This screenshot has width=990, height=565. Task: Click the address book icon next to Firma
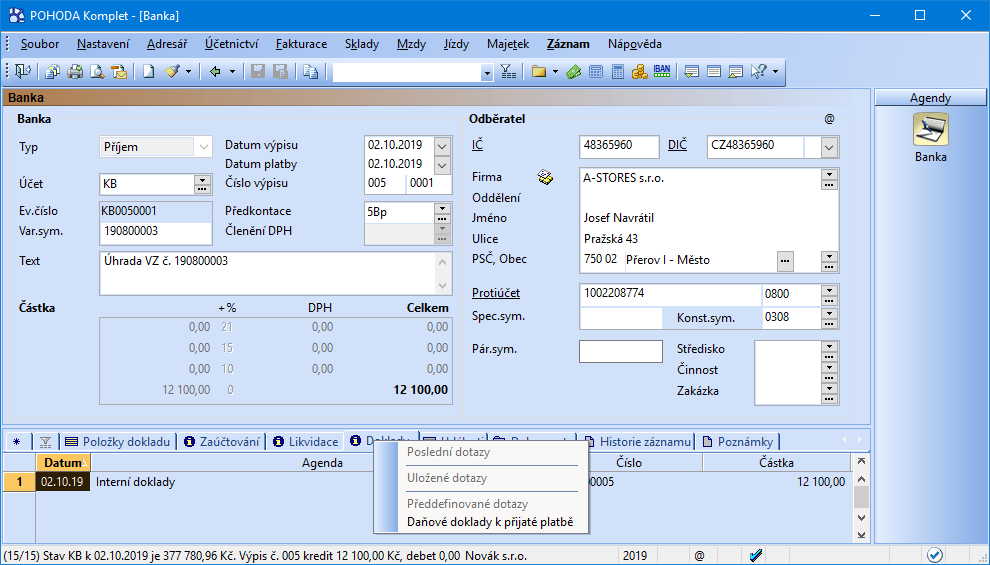point(545,177)
